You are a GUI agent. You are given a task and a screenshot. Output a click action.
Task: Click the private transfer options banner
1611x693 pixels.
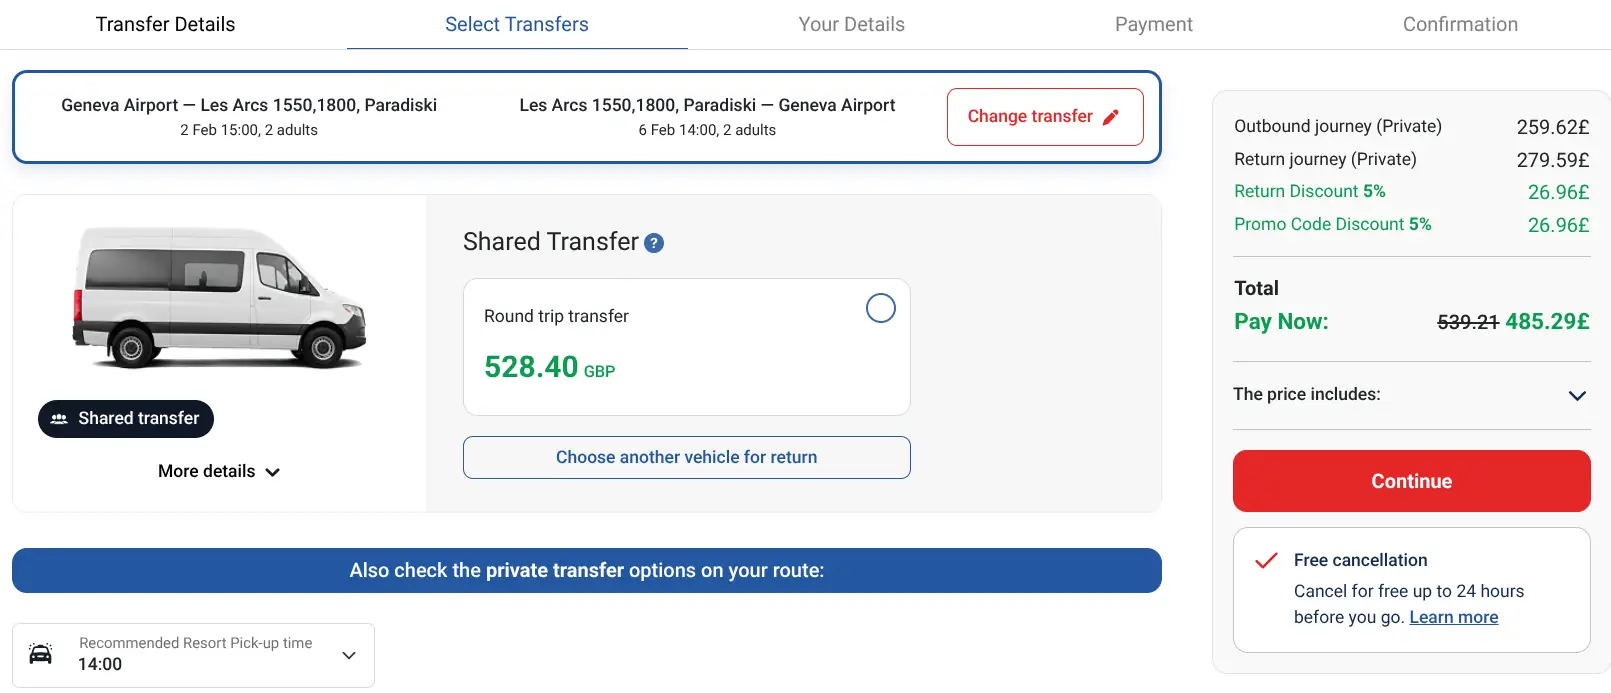coord(586,570)
